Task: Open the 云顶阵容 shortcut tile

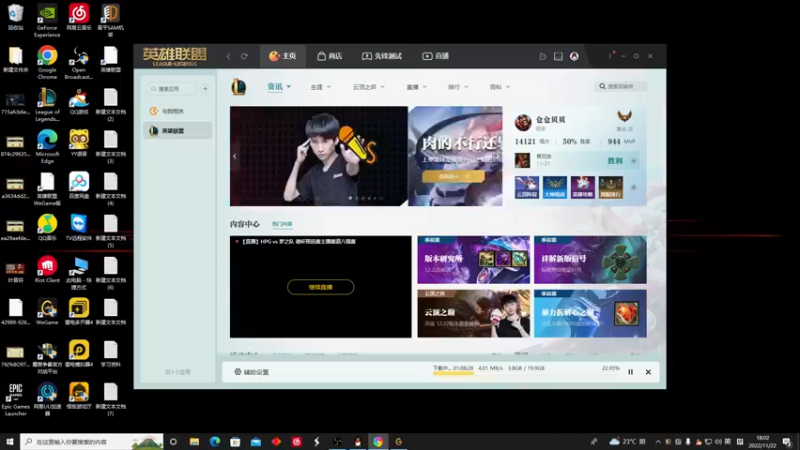Action: coord(527,187)
